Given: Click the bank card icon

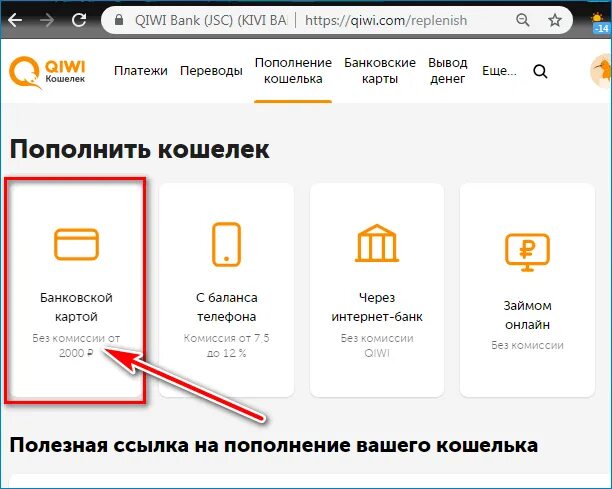Looking at the screenshot, I should (76, 244).
